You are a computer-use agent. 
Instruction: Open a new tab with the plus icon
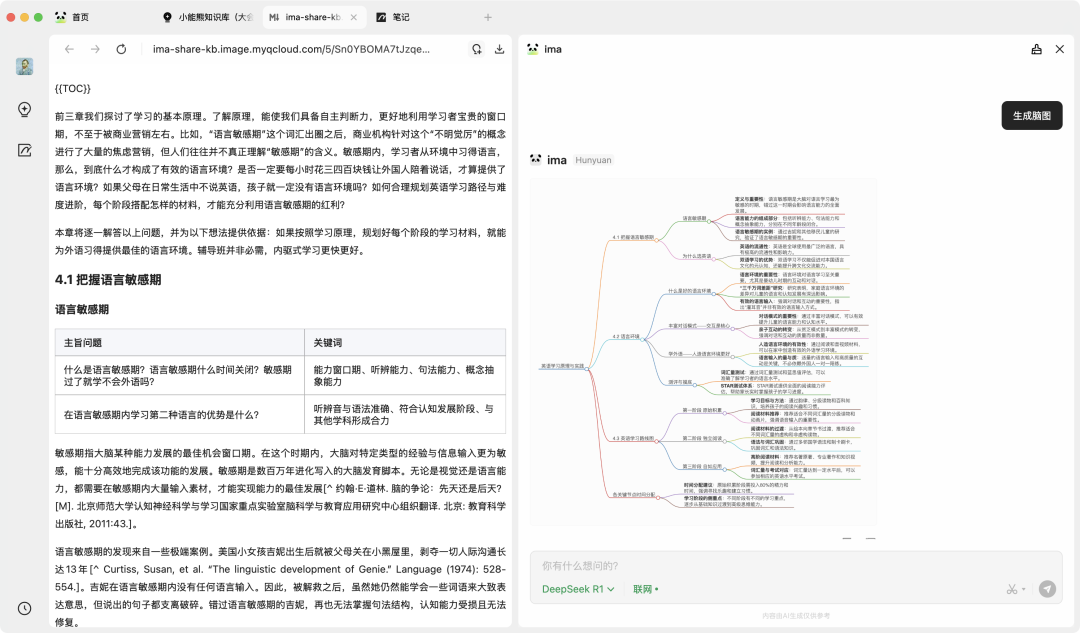[488, 17]
